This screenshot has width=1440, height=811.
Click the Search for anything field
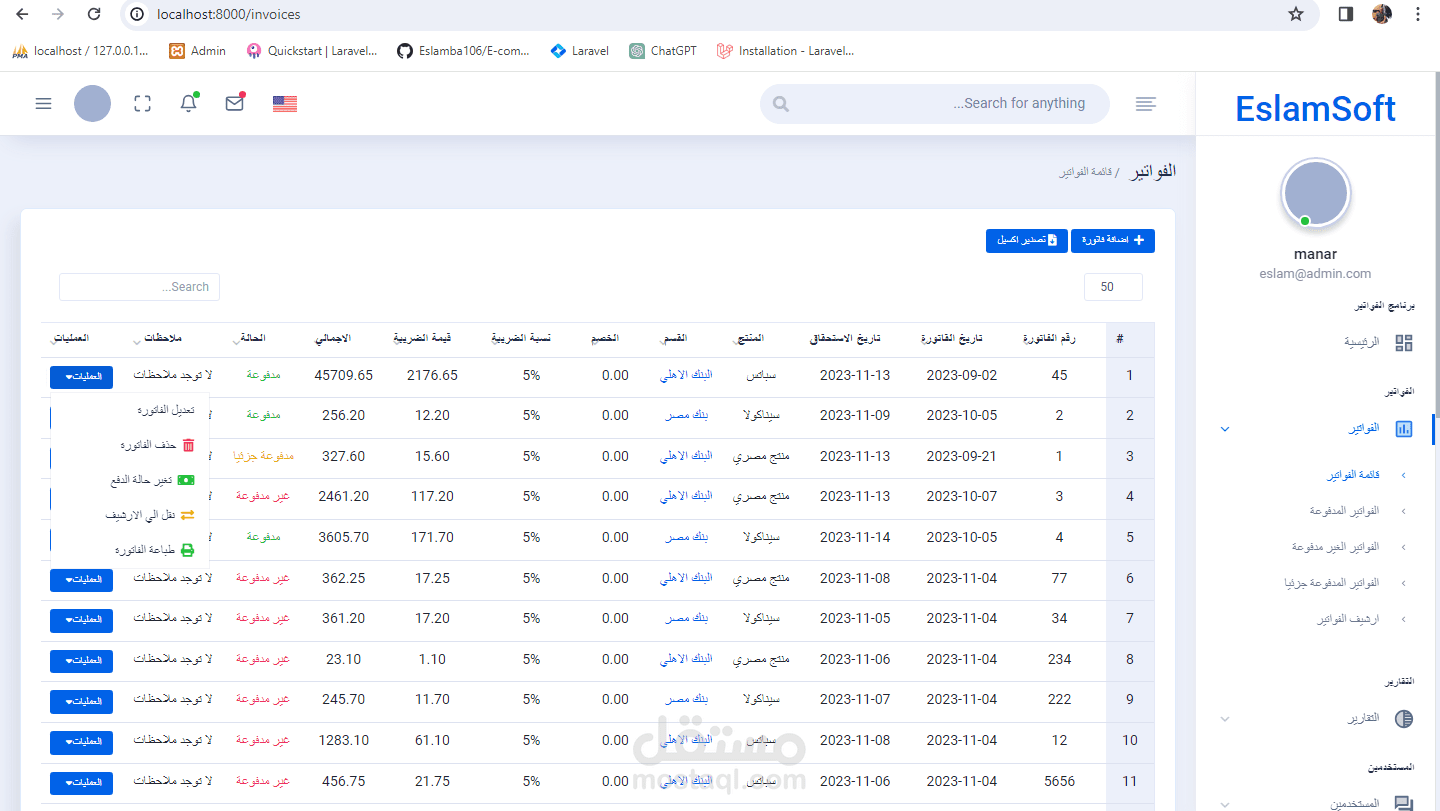[935, 103]
